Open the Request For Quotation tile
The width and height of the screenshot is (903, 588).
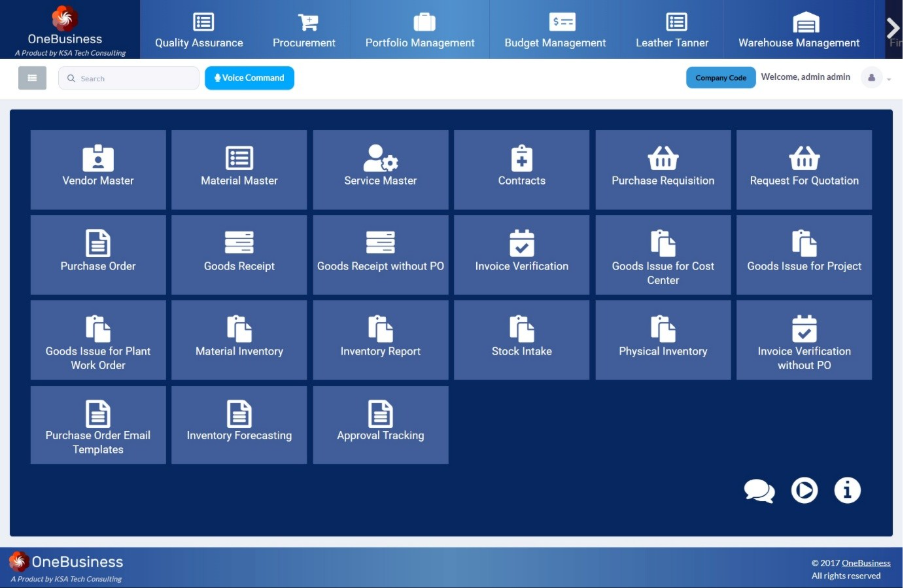804,169
